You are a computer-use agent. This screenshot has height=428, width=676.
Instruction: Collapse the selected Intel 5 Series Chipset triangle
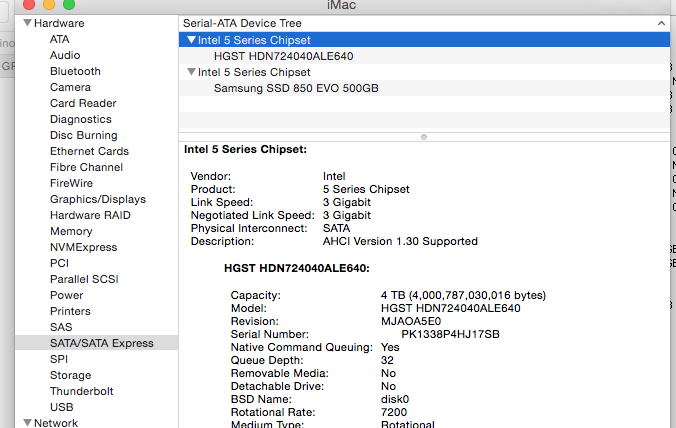click(191, 40)
